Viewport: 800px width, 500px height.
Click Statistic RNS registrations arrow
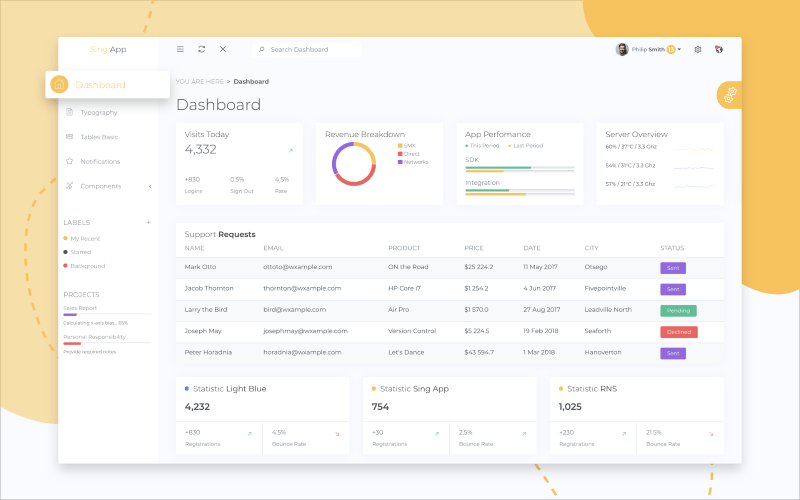624,434
